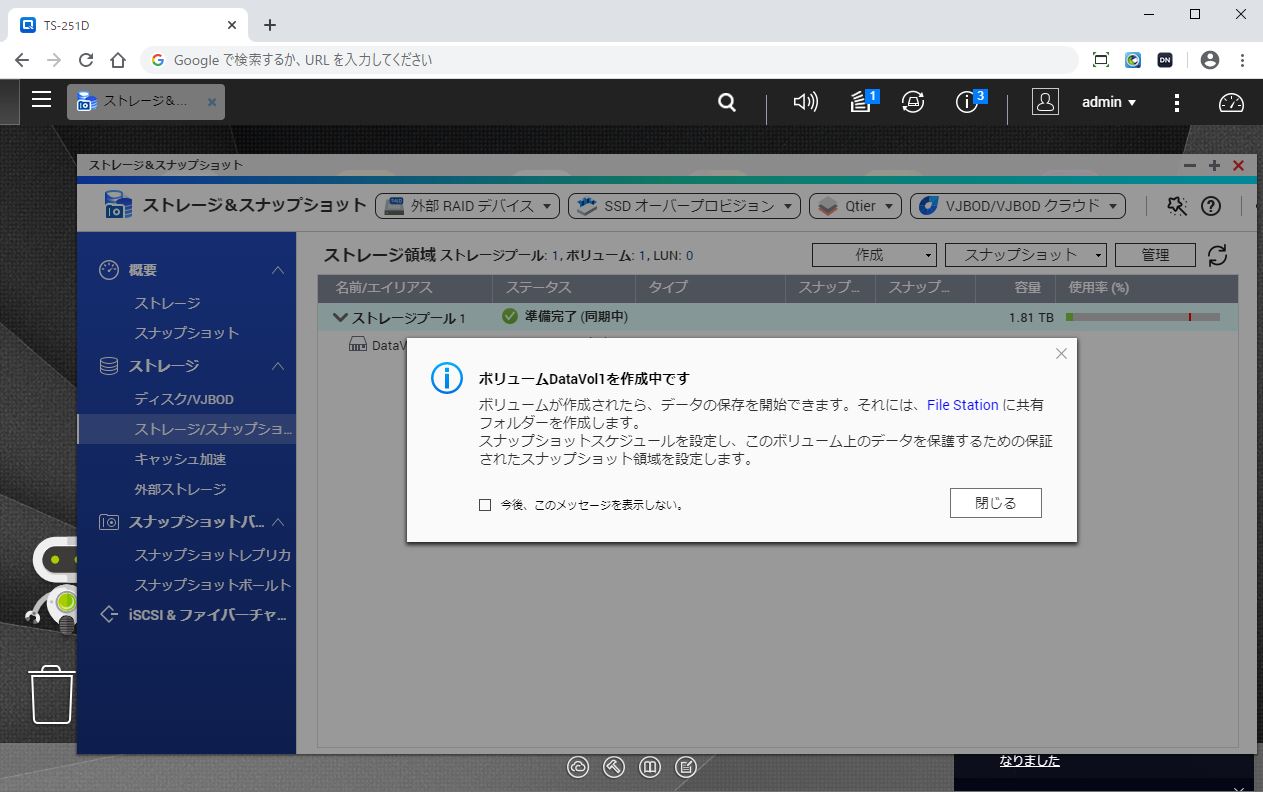Select キャッシュ加速 in the sidebar
1263x792 pixels.
180,459
